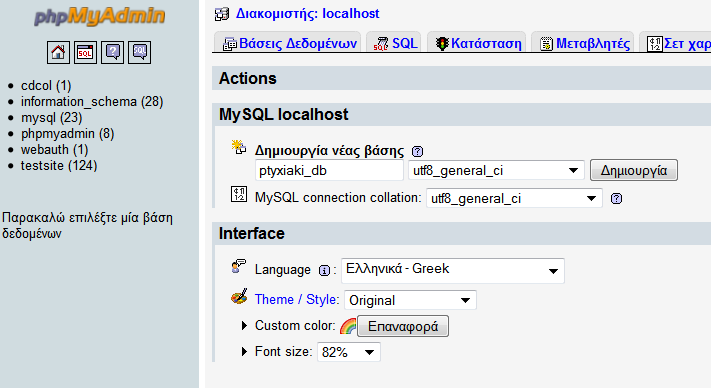Open the Language dropdown showing Ελληνικά - Greek
This screenshot has width=711, height=388.
(453, 271)
